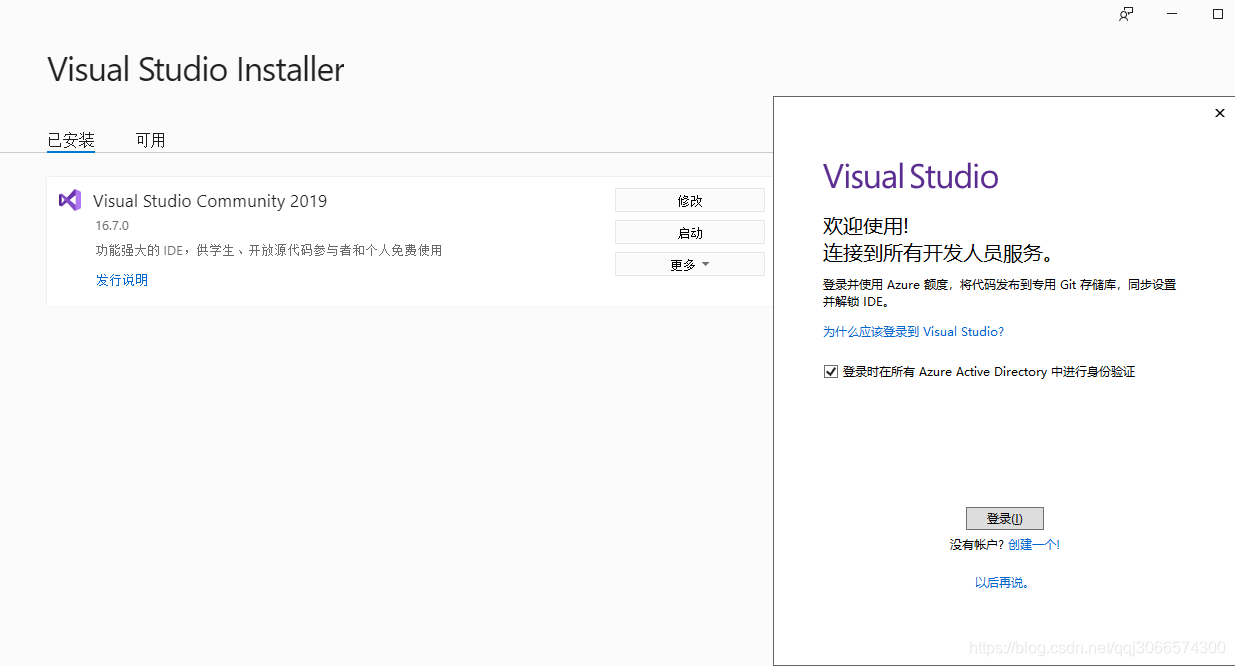Open the 为什么应该登录到 Visual Studio? link
This screenshot has width=1235, height=666.
(913, 331)
